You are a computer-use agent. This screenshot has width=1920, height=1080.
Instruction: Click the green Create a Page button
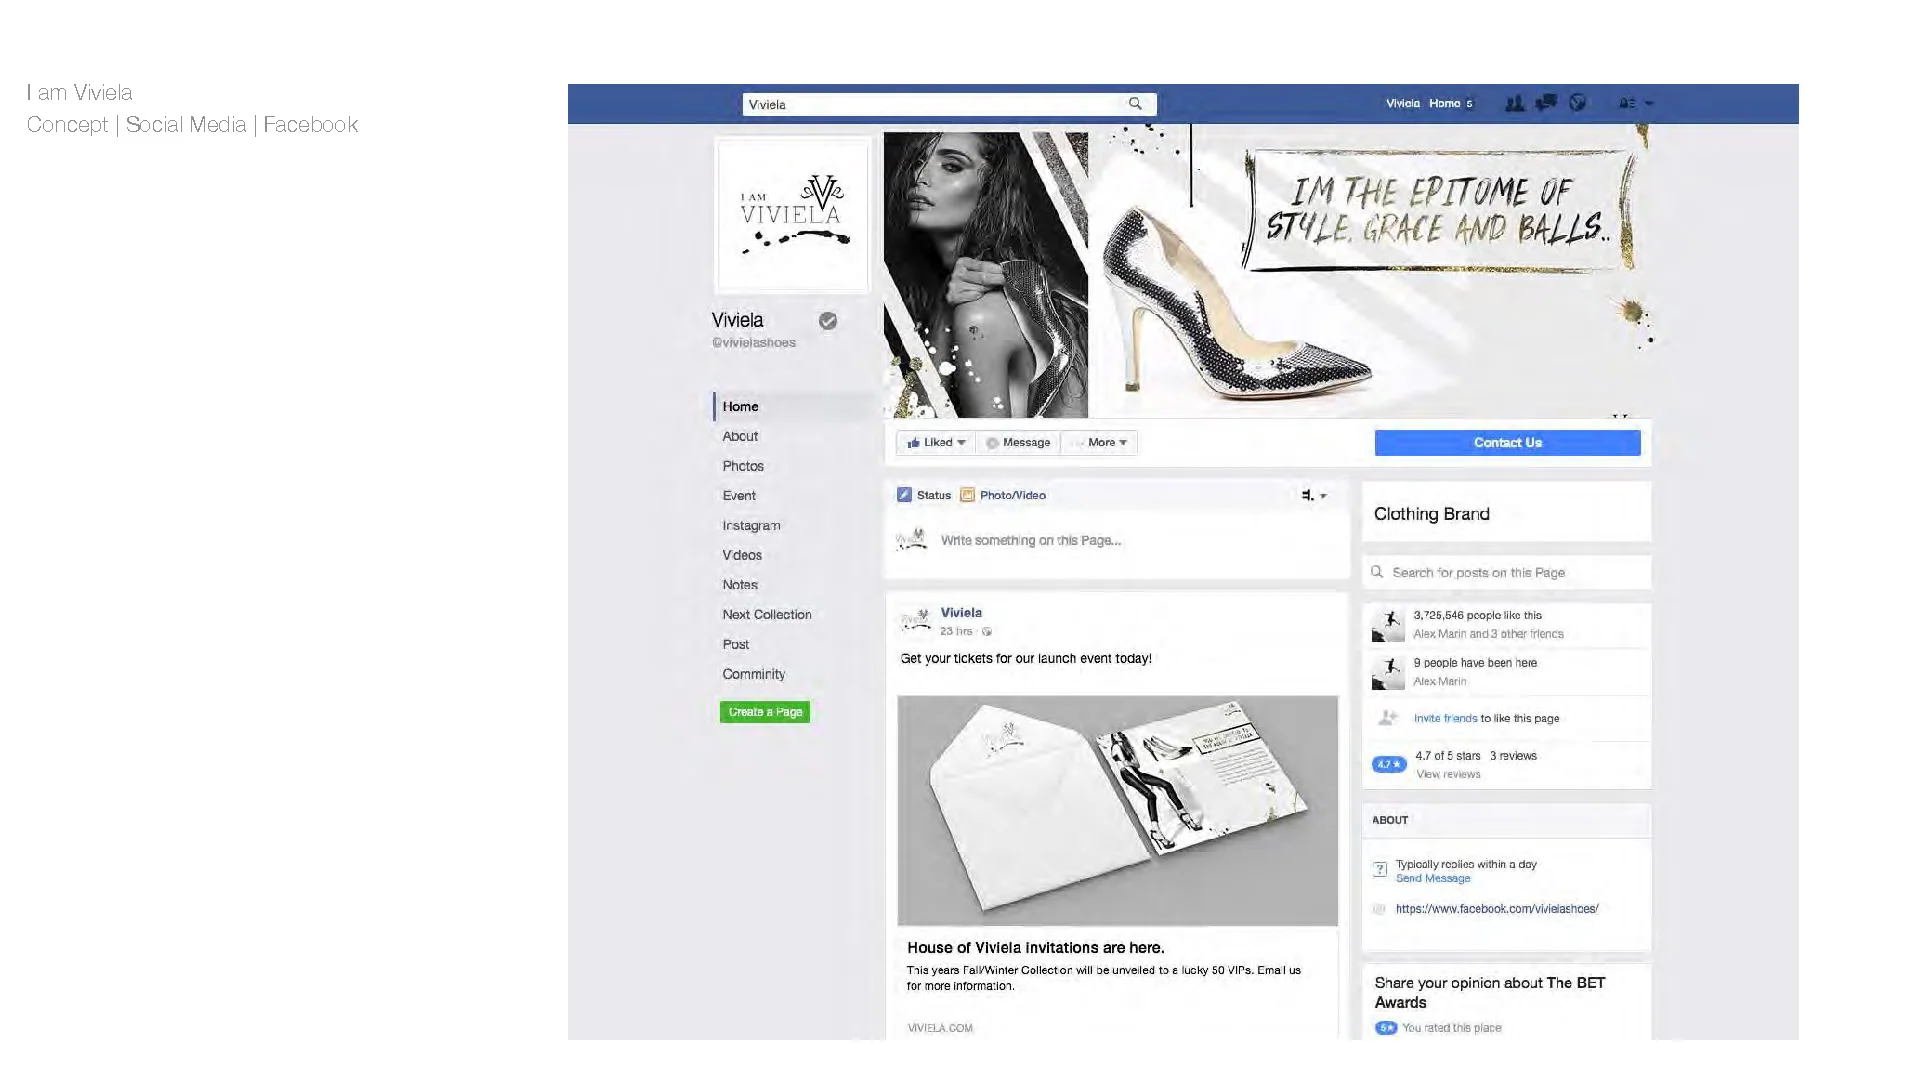point(765,712)
